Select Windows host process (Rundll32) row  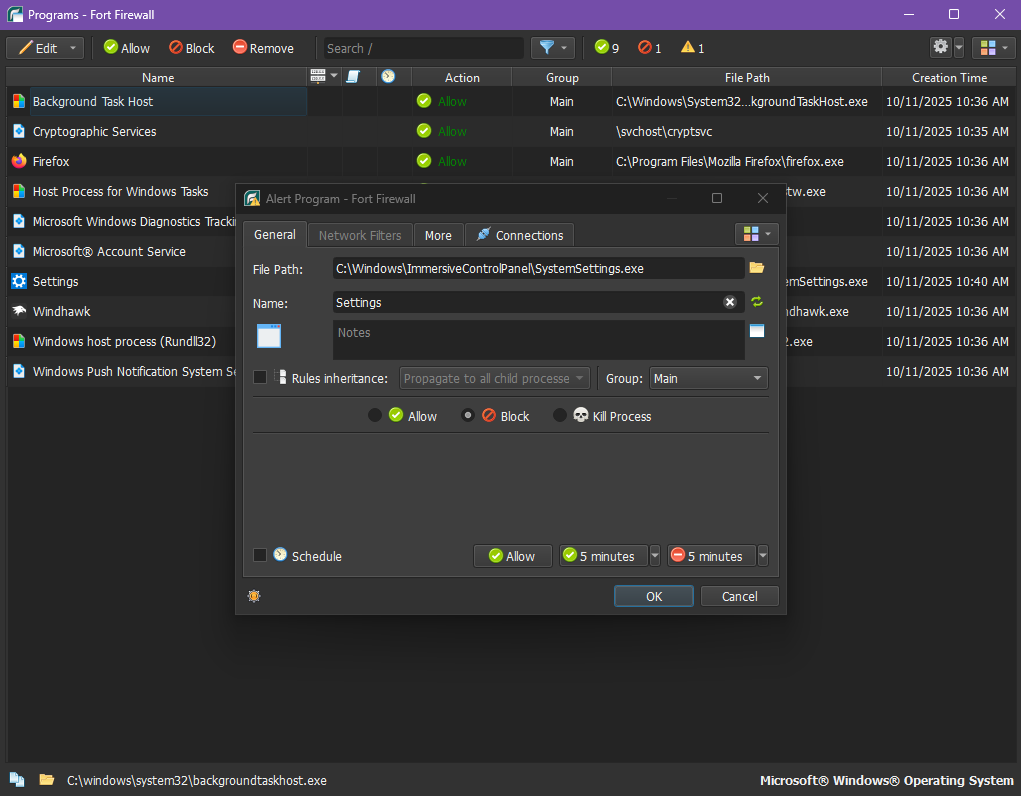(121, 341)
